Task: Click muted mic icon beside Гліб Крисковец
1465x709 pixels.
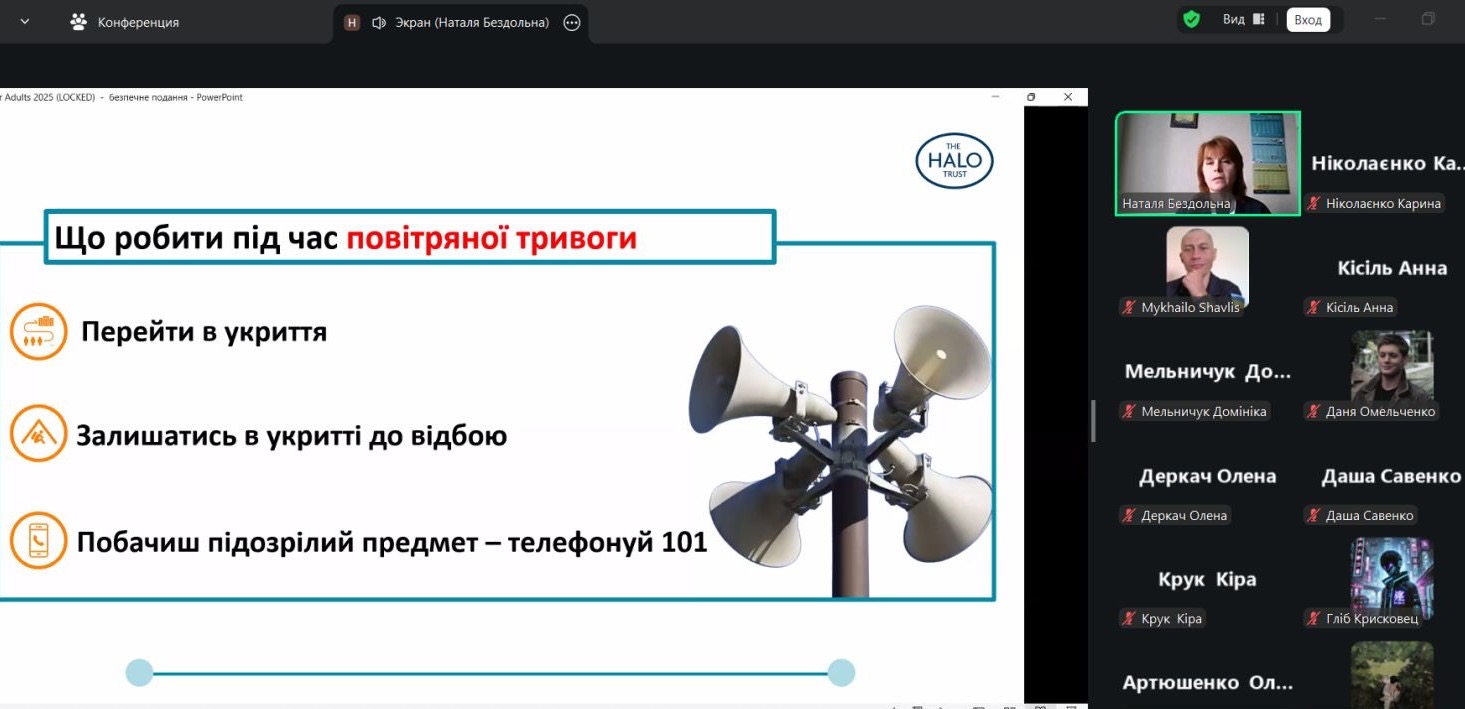Action: (1314, 619)
